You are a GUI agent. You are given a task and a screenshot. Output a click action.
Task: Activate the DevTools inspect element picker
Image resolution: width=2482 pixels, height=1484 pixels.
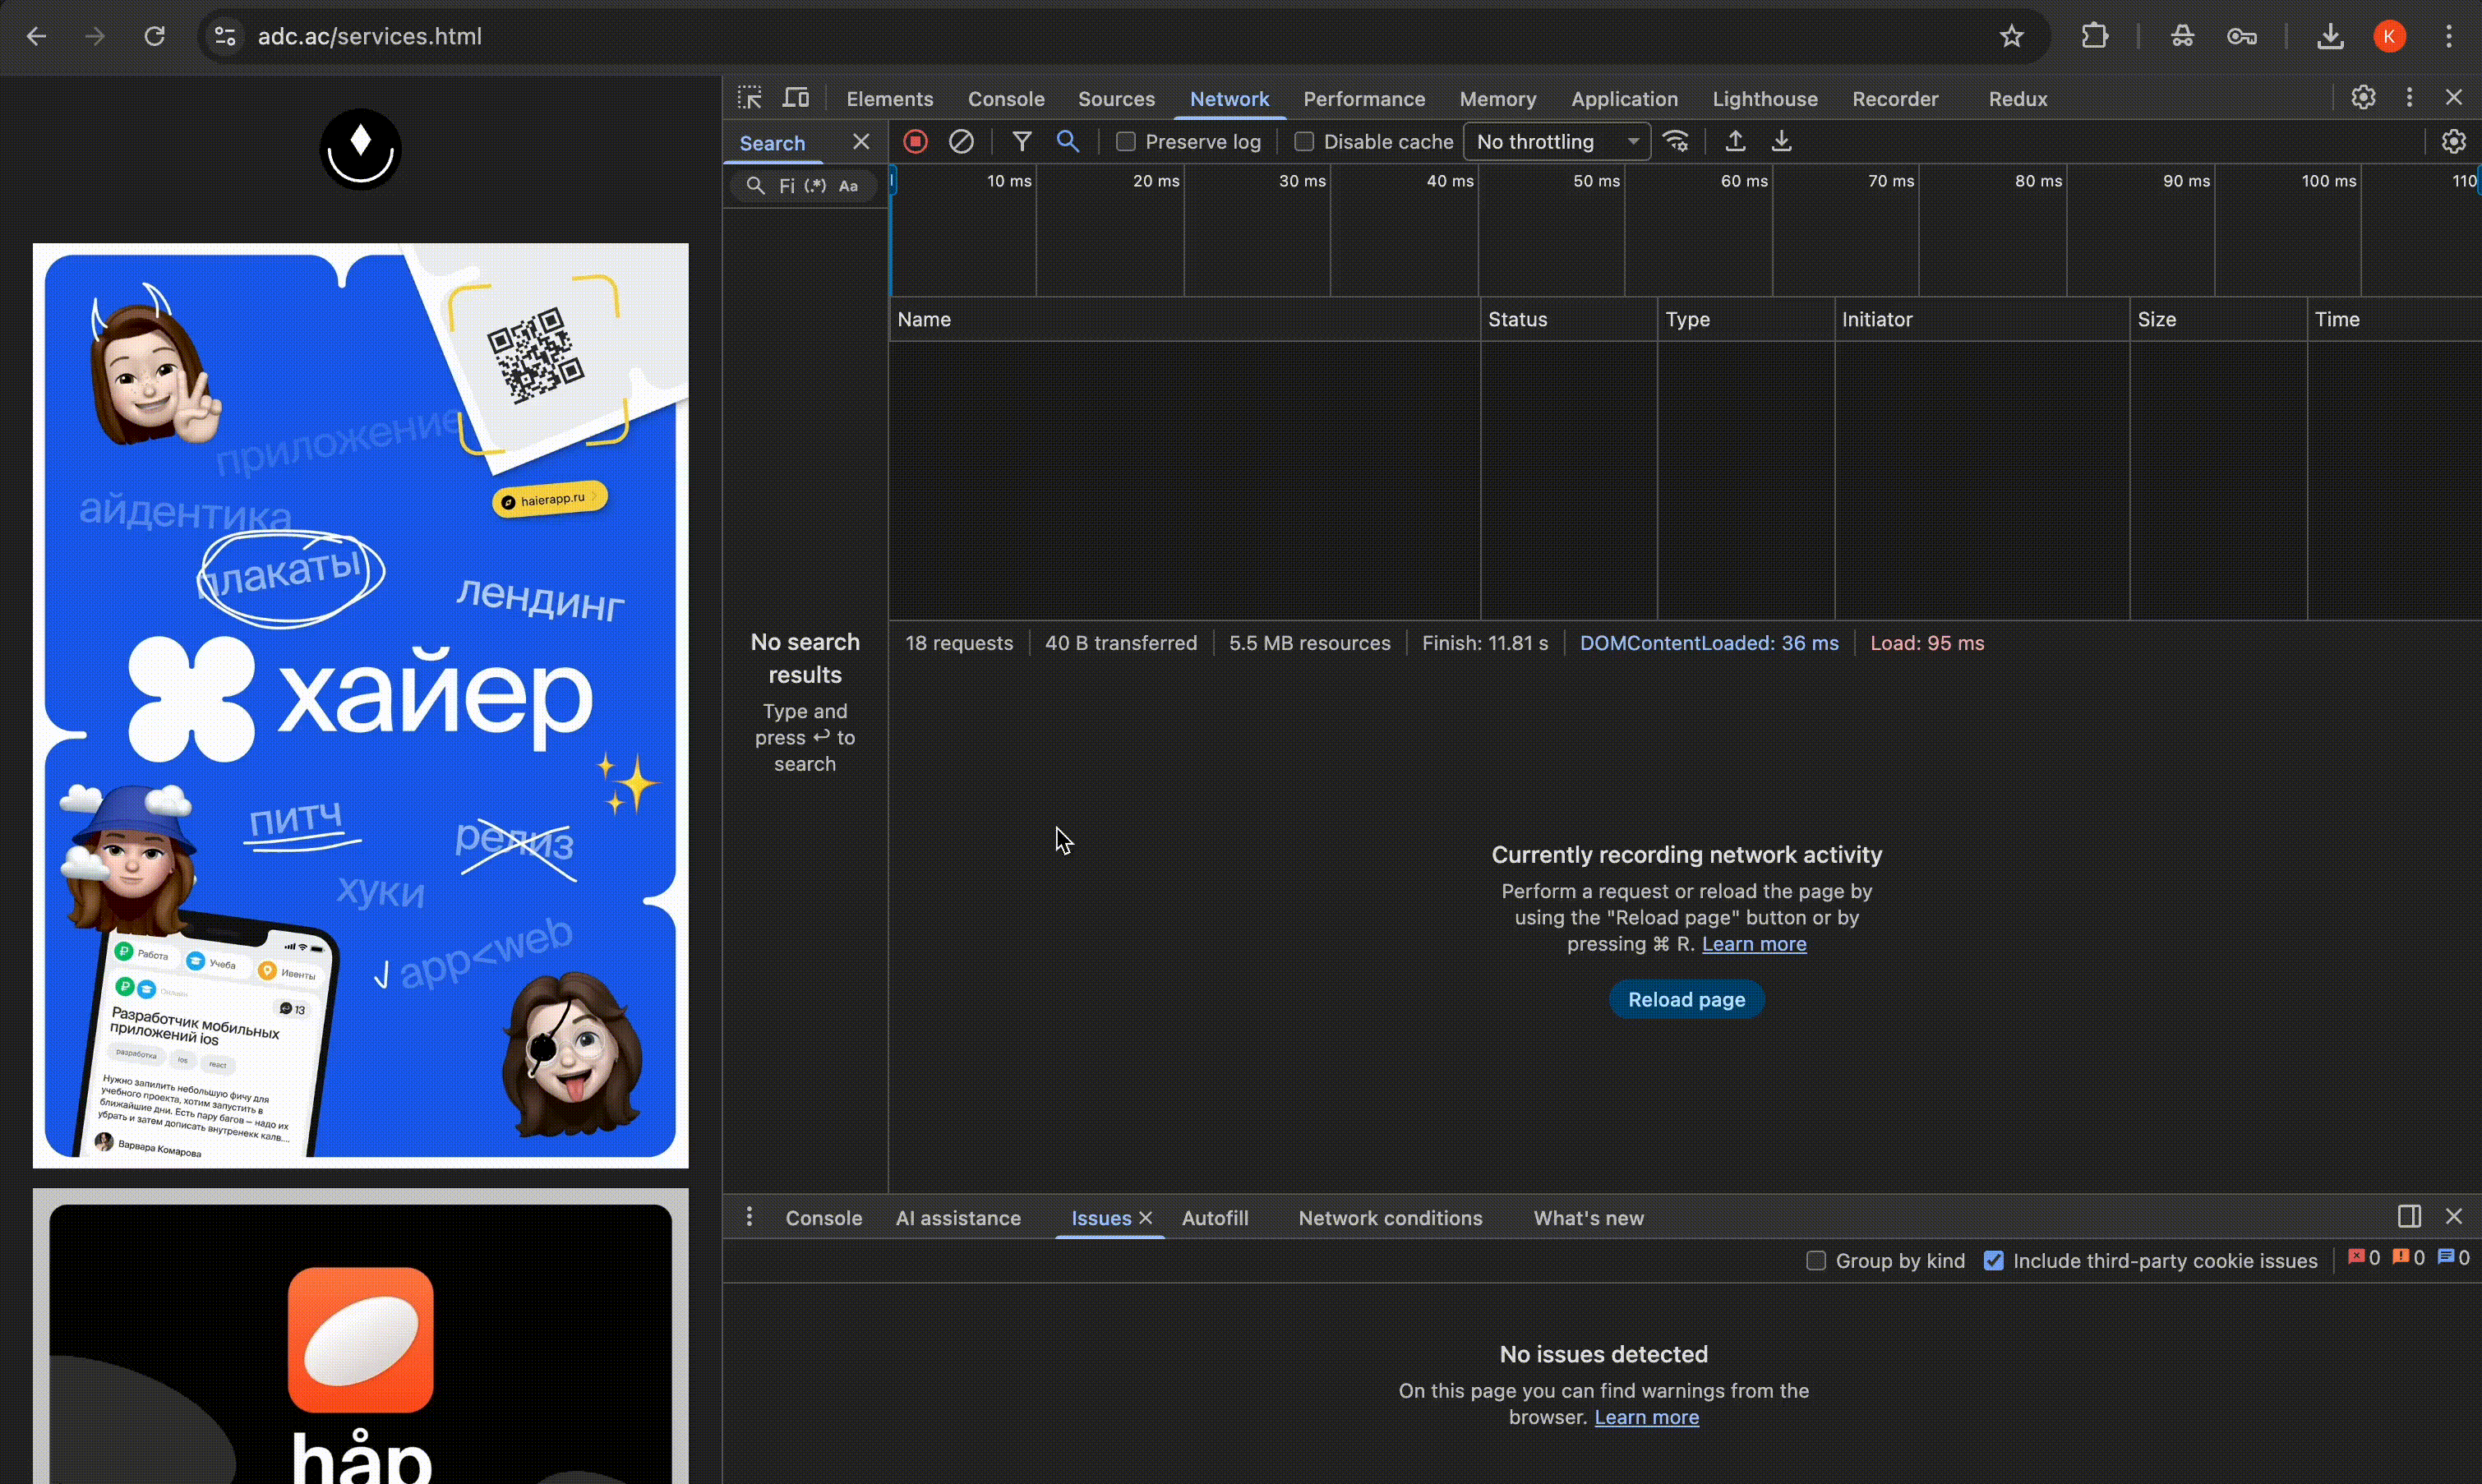pos(750,98)
